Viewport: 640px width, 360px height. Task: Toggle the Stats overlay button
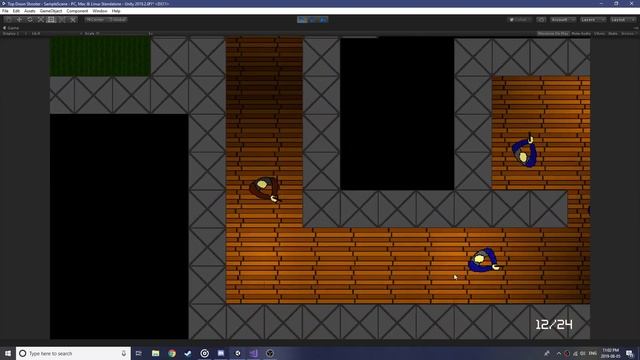pos(613,33)
